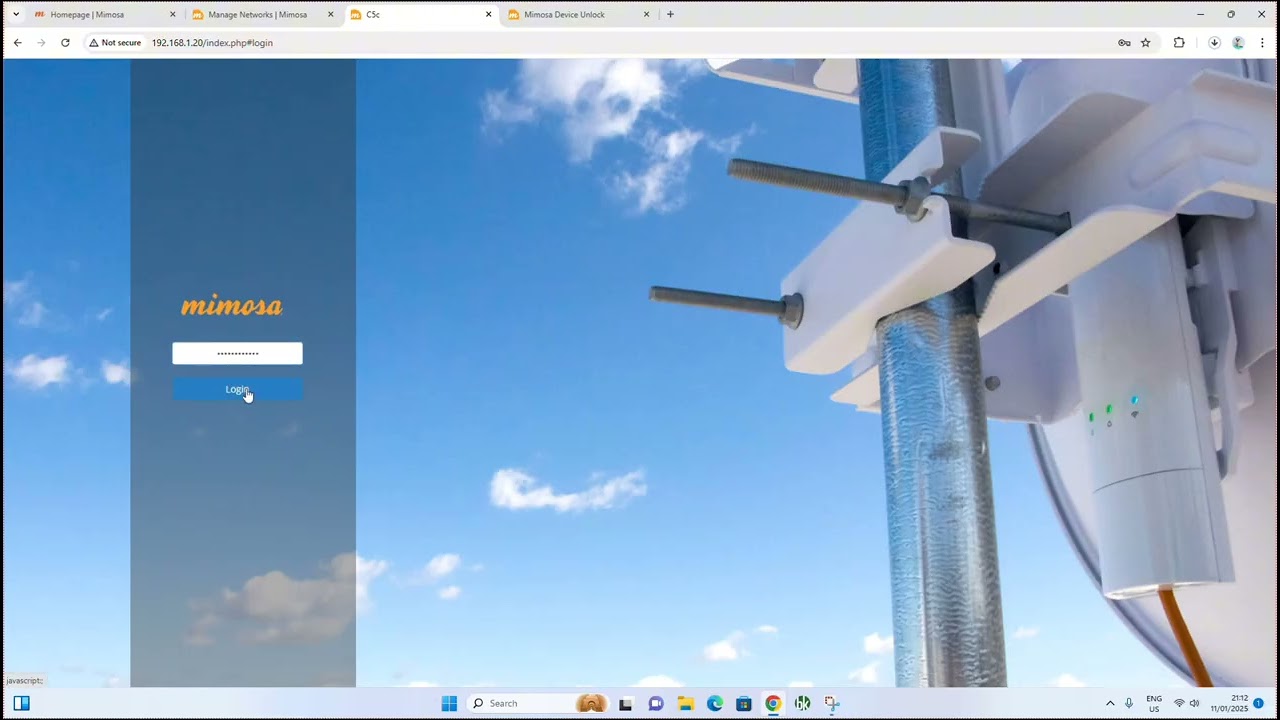Open network Wi-Fi tray icon
Viewport: 1280px width, 720px height.
tap(1179, 703)
